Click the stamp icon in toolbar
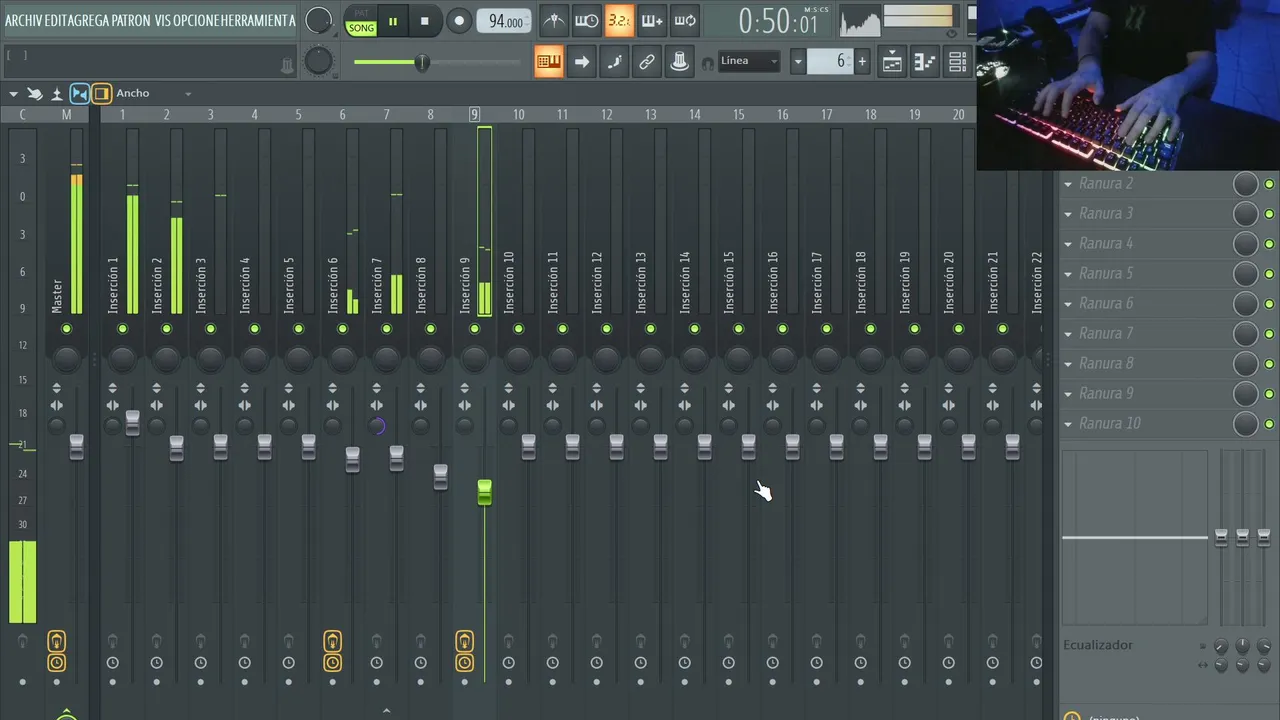This screenshot has width=1280, height=720. (x=680, y=62)
